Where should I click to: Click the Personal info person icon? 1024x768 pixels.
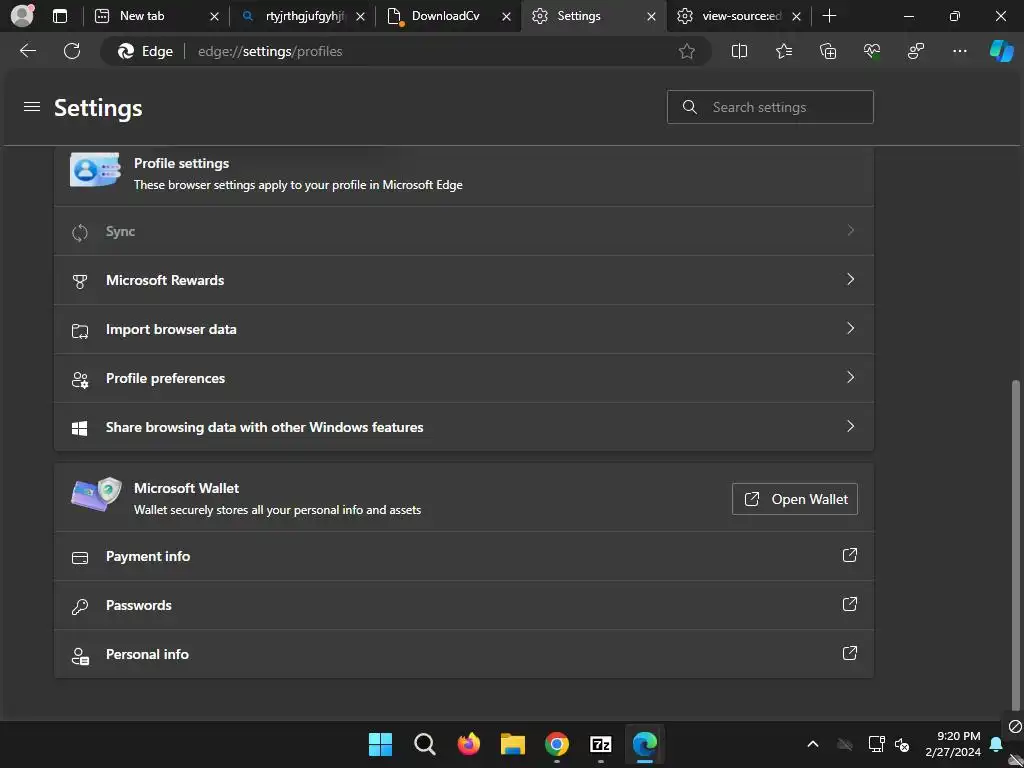pyautogui.click(x=80, y=656)
